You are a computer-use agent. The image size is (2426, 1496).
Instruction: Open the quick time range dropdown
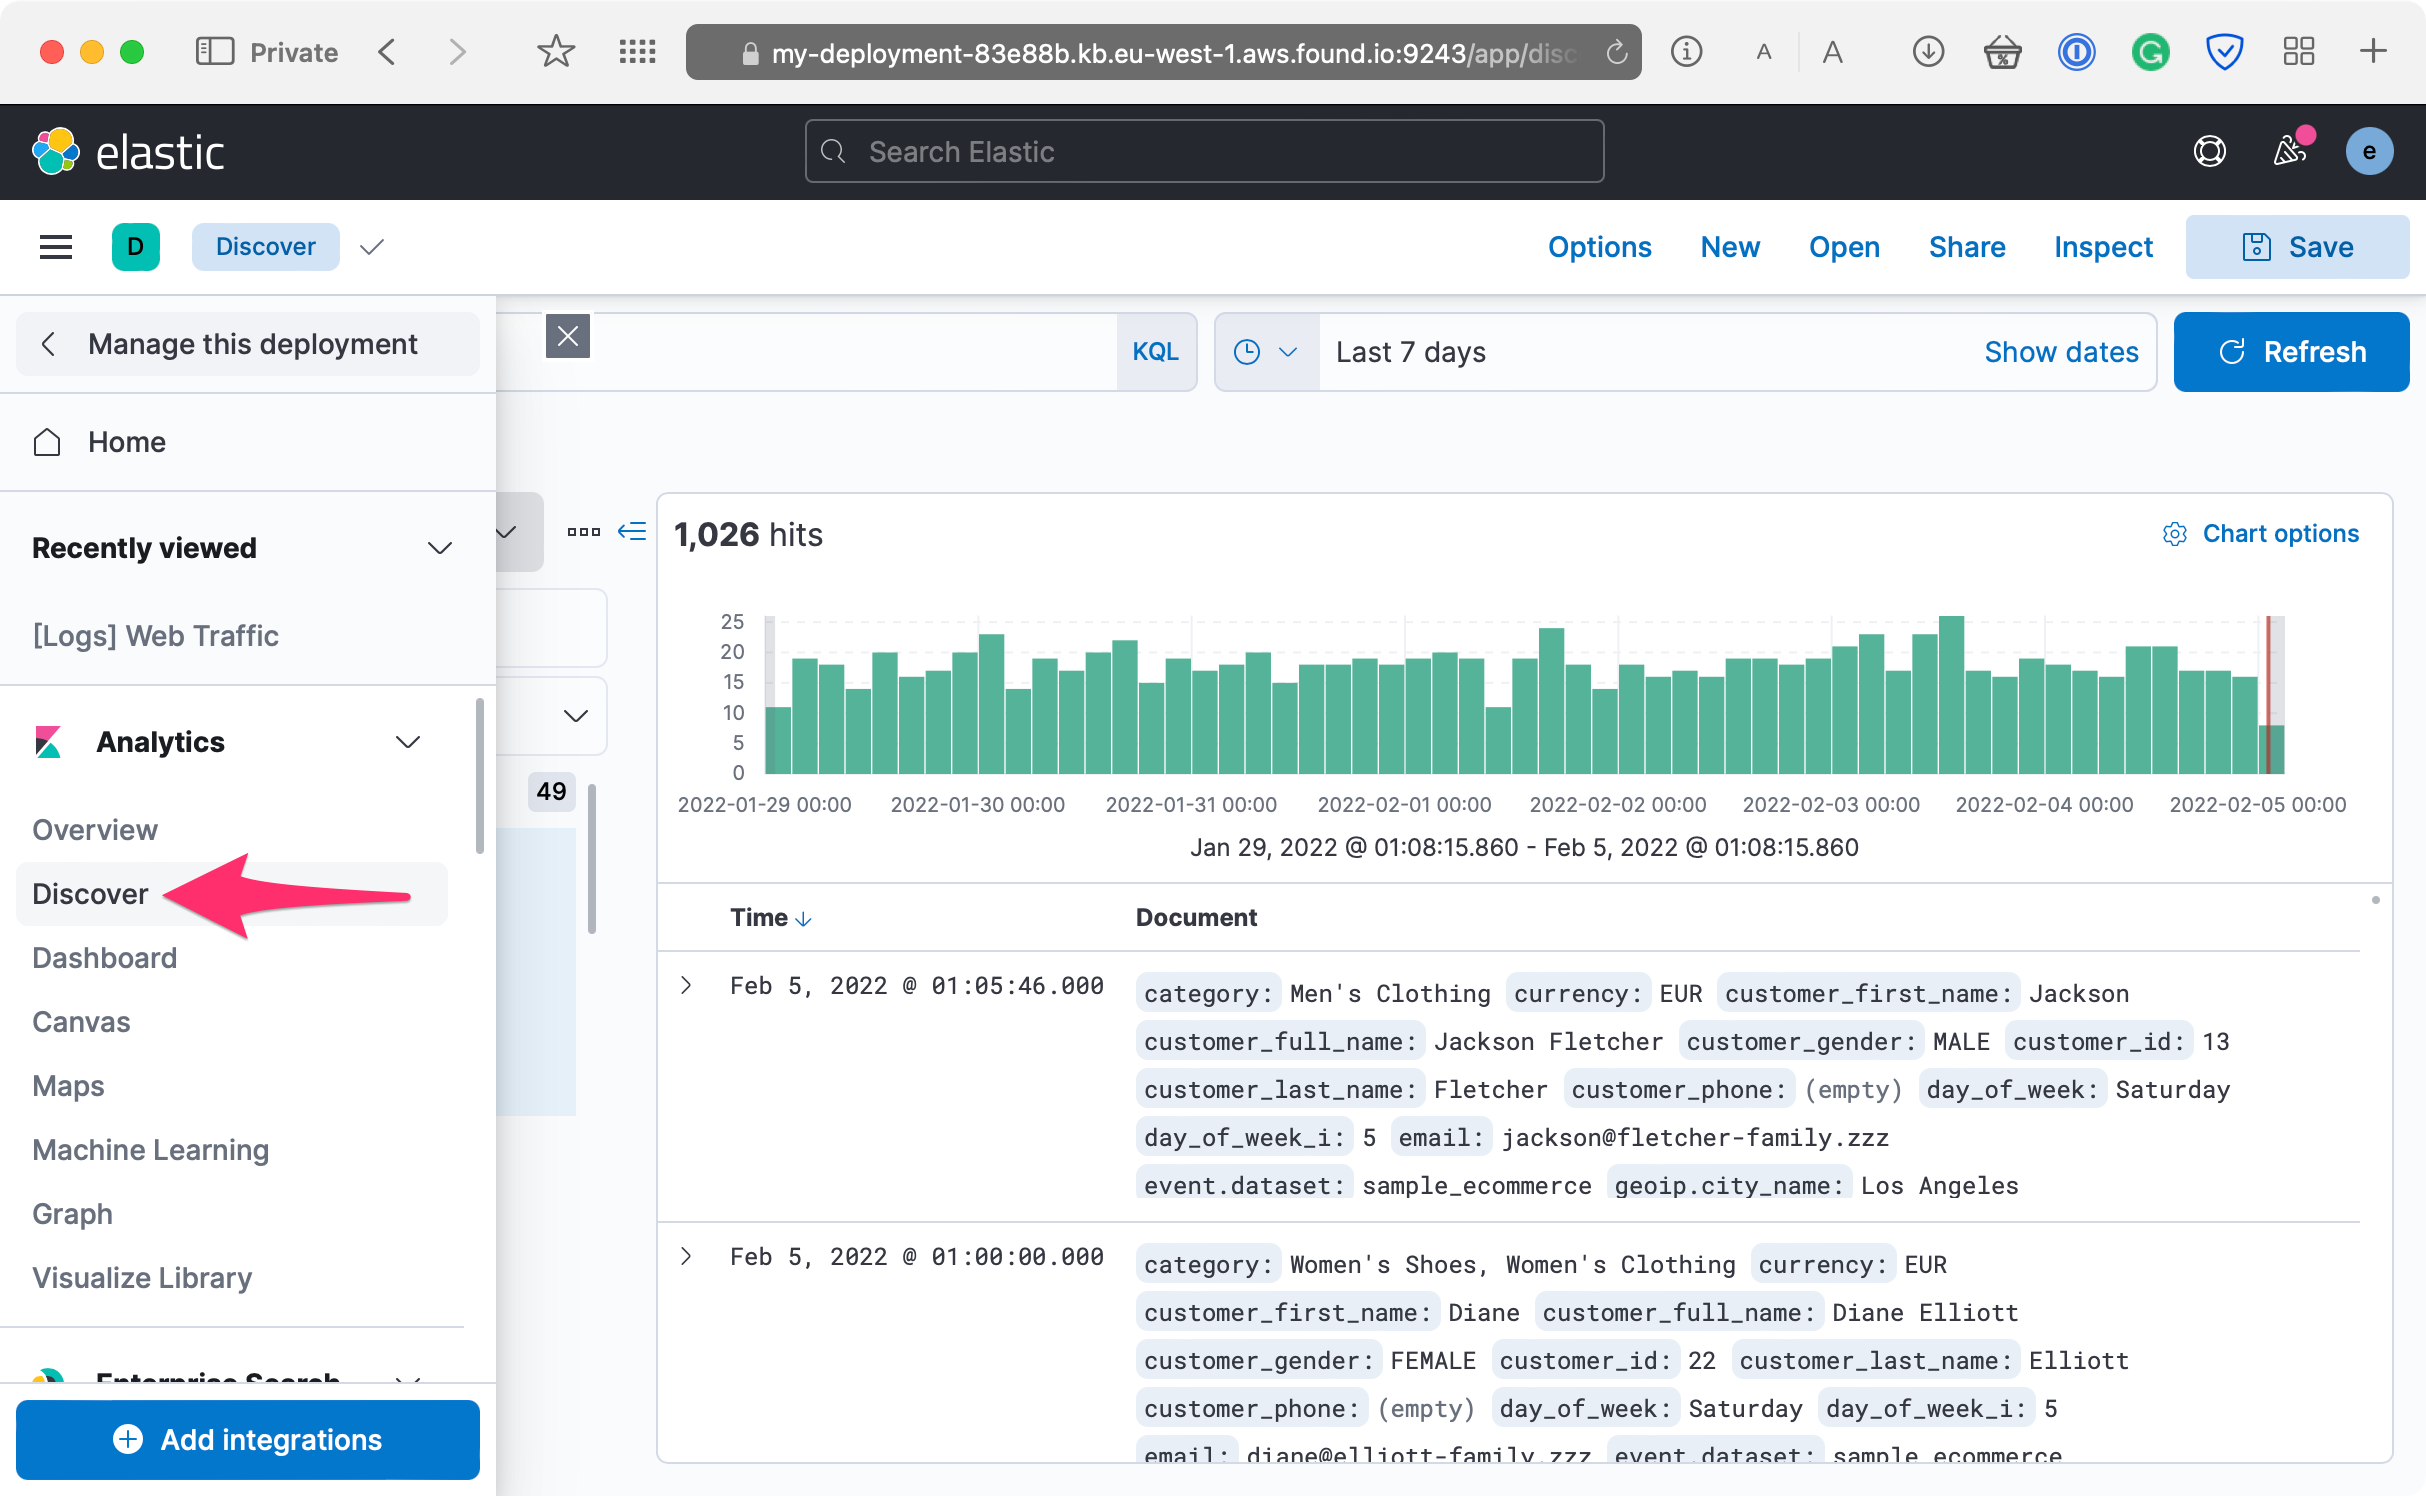coord(1265,352)
